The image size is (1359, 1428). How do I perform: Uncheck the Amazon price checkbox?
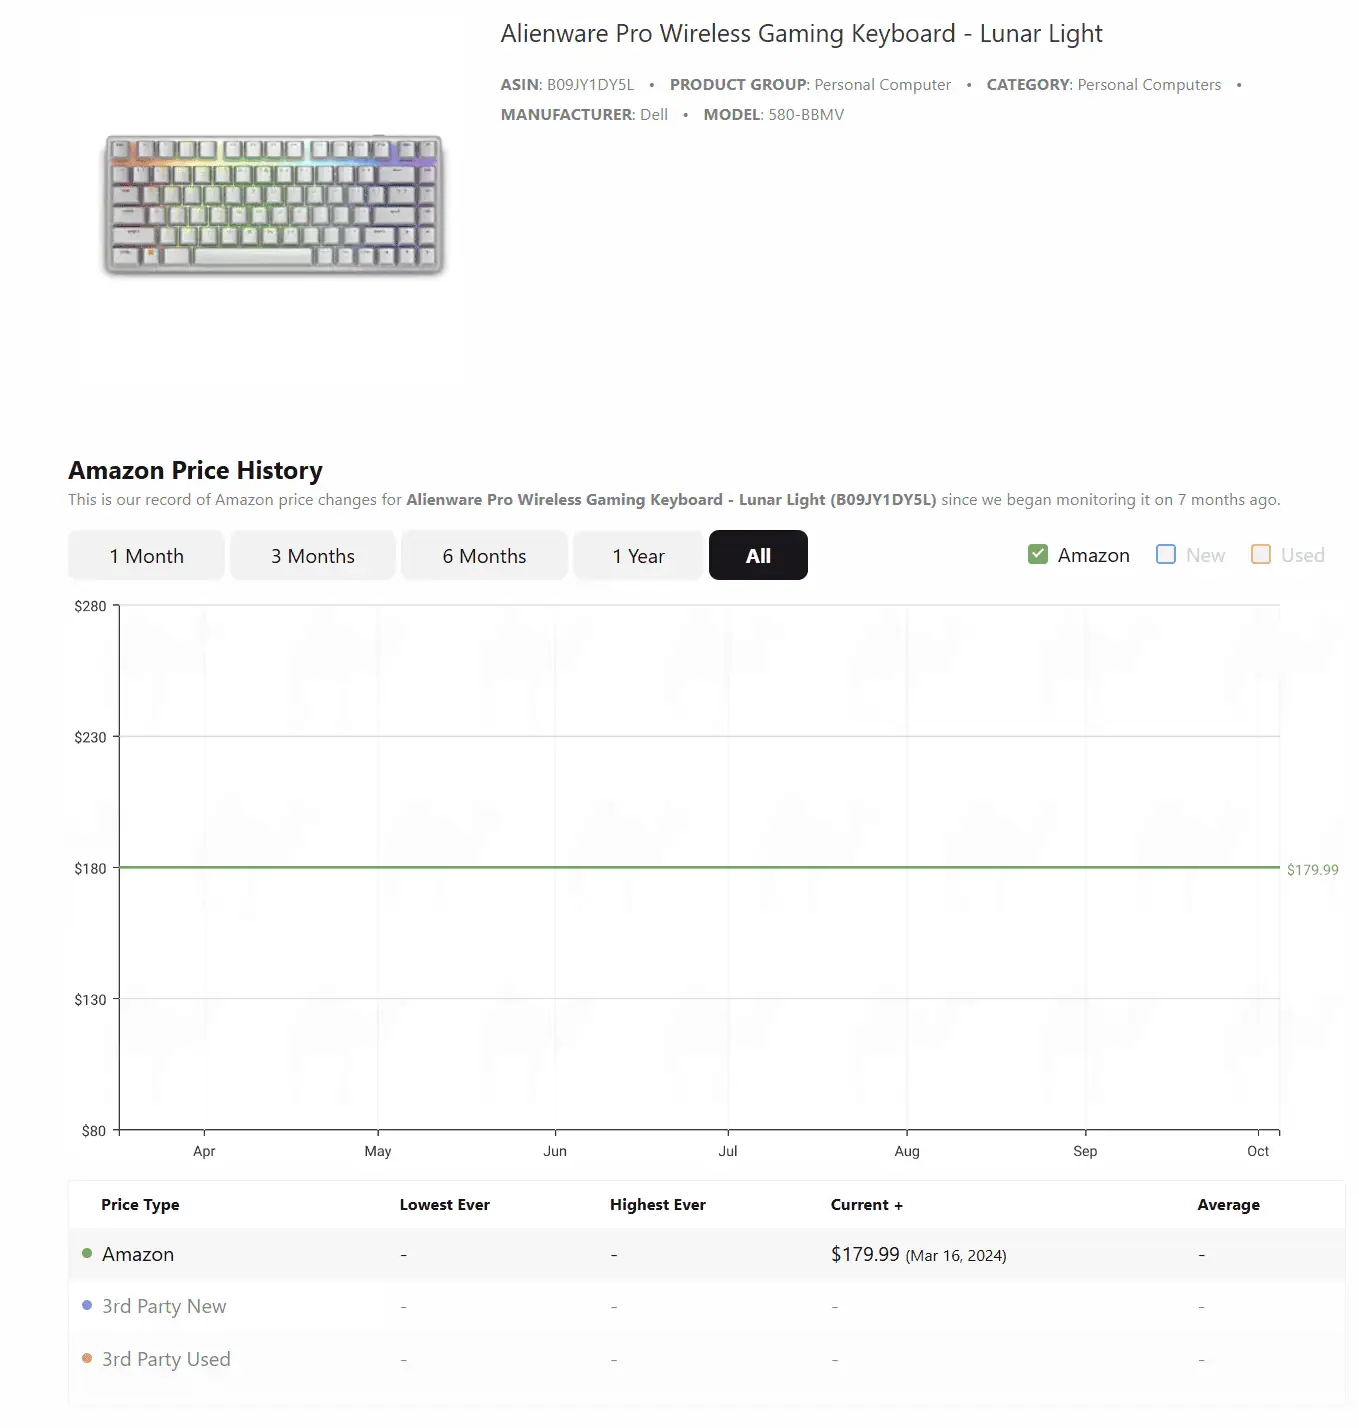pos(1038,555)
